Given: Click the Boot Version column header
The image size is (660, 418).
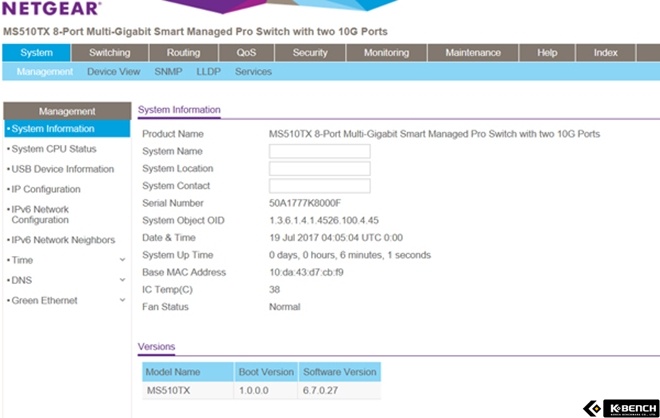Looking at the screenshot, I should 266,372.
